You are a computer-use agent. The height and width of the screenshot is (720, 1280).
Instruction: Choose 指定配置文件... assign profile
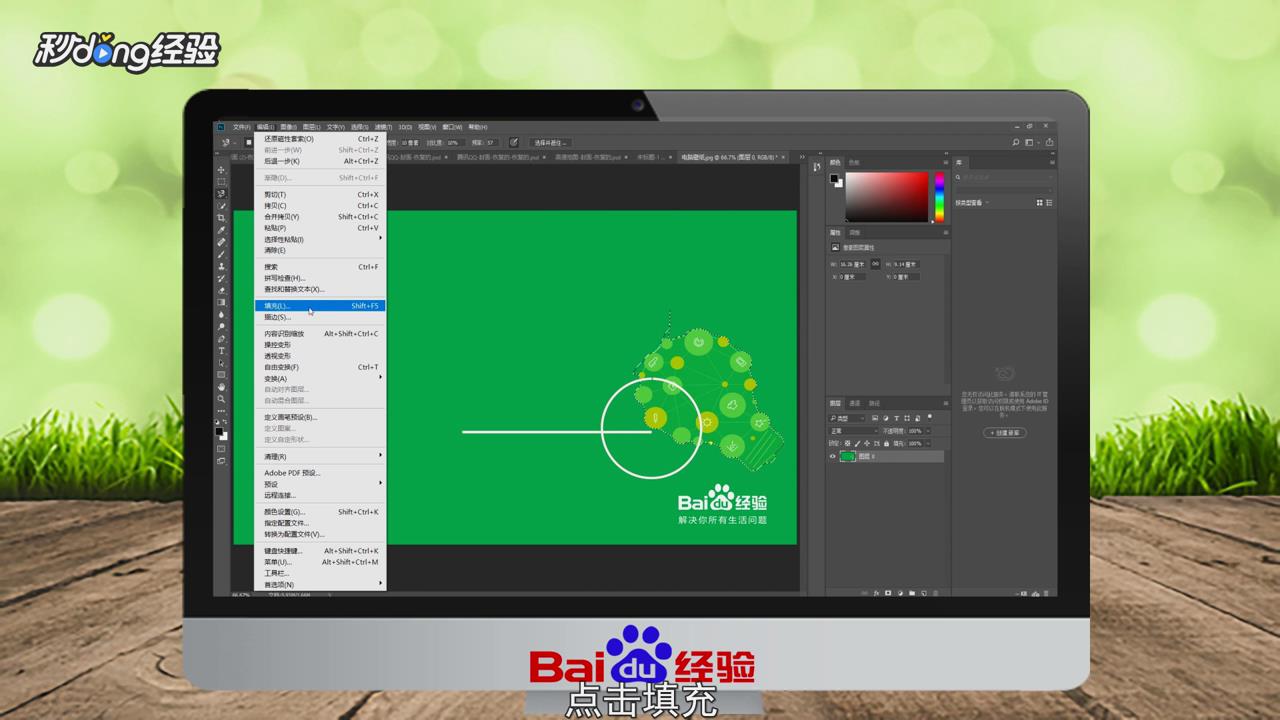click(x=320, y=523)
